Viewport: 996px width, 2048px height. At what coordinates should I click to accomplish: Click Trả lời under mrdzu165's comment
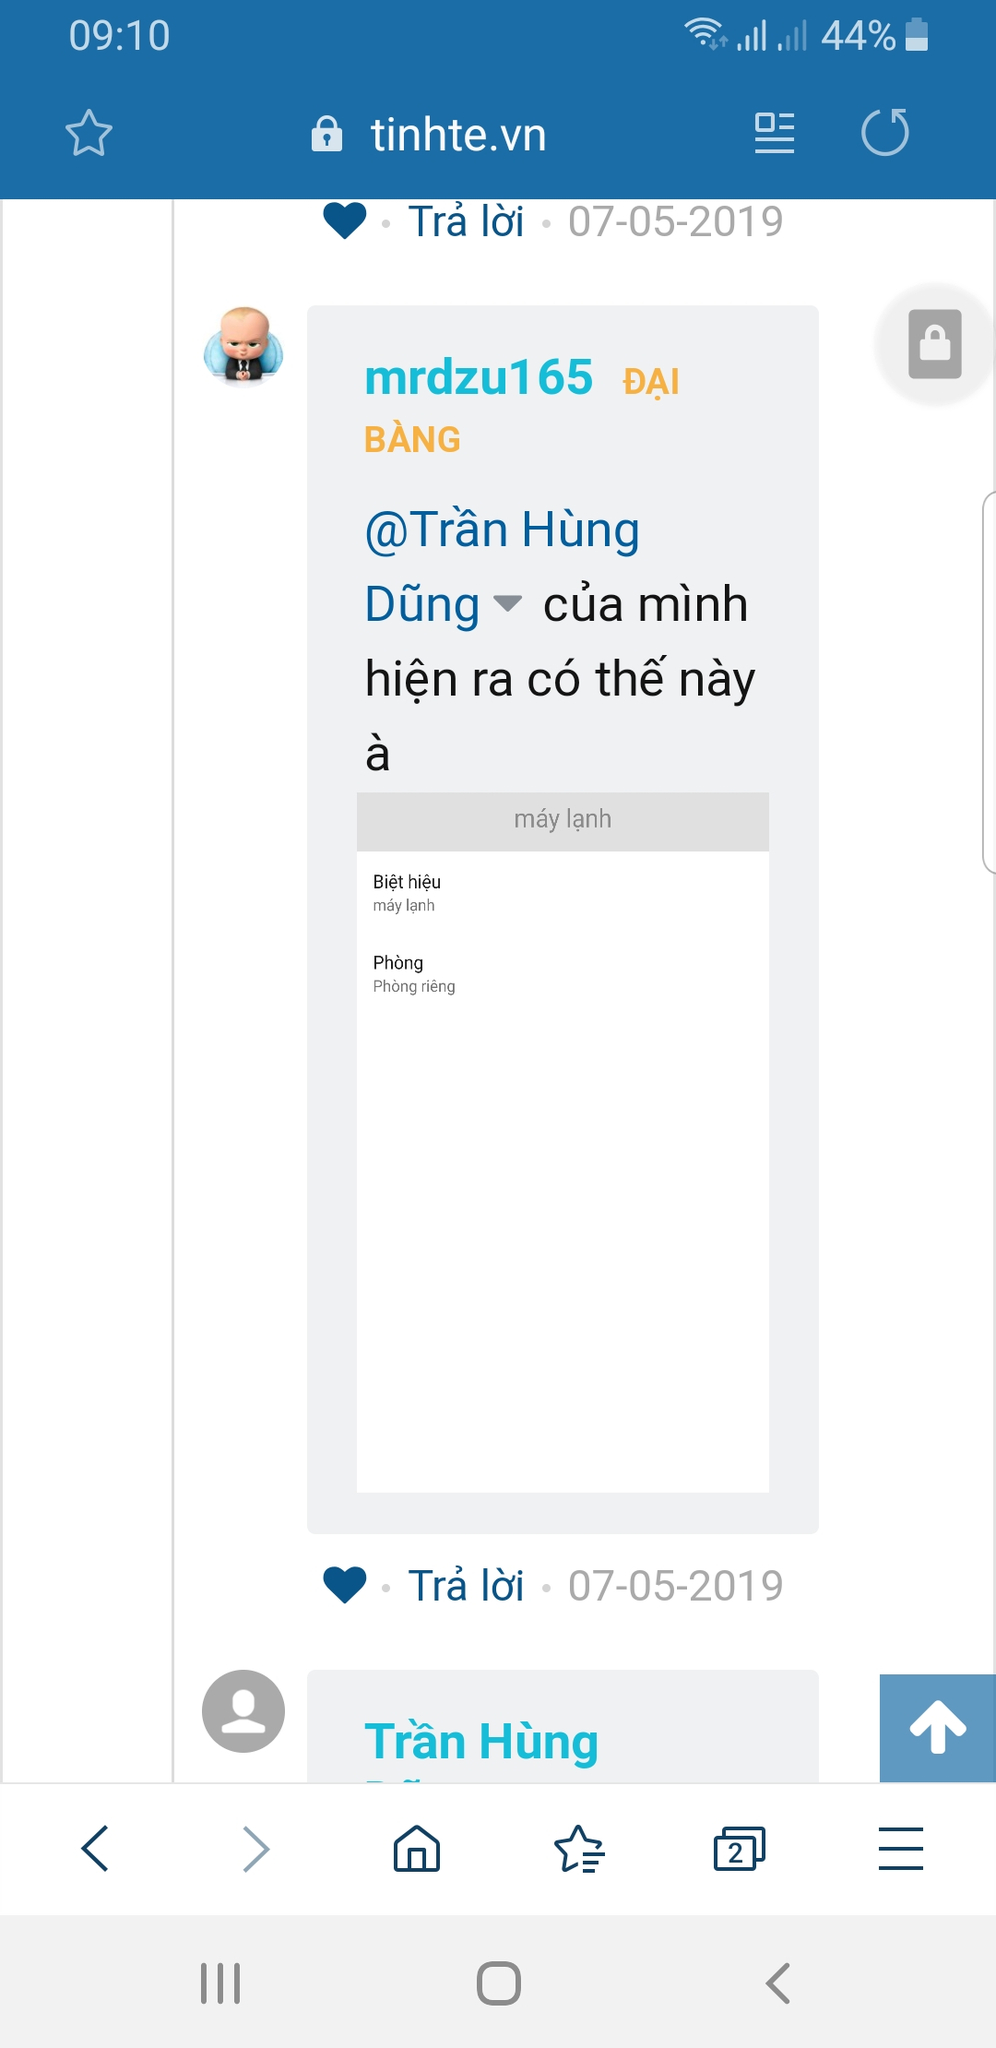coord(466,1585)
